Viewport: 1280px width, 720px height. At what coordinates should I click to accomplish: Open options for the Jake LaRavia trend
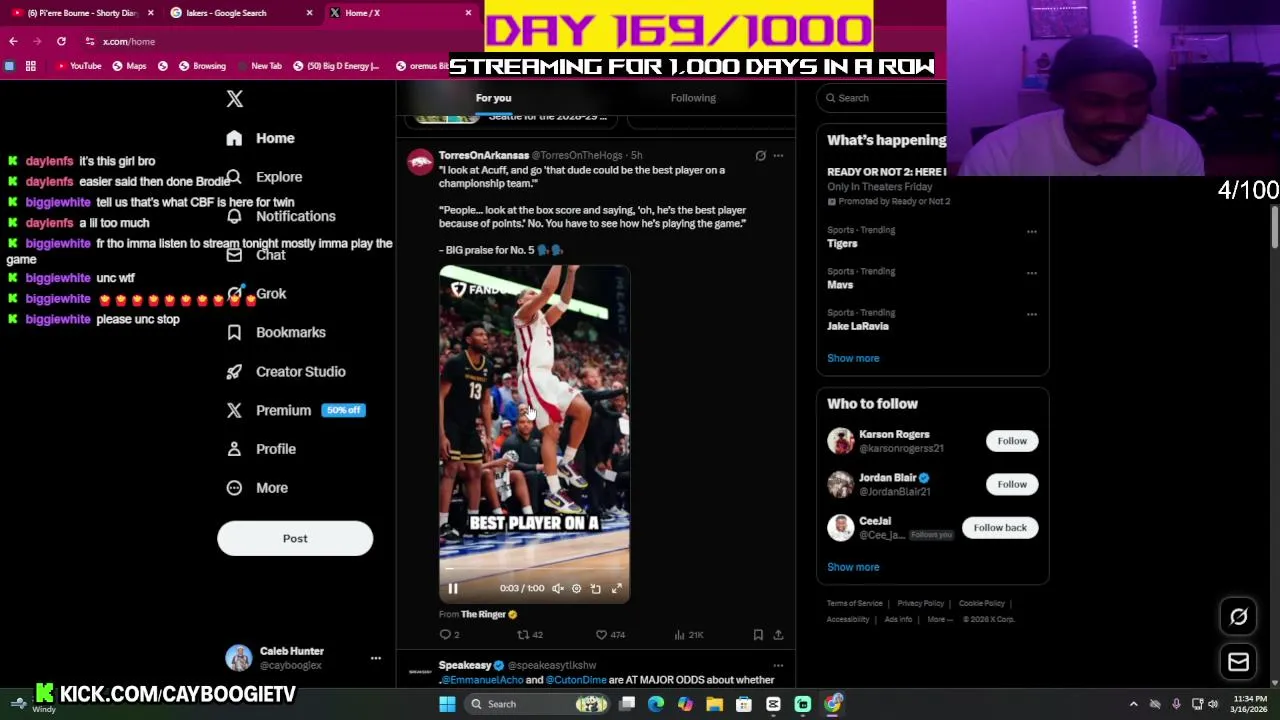(1031, 314)
